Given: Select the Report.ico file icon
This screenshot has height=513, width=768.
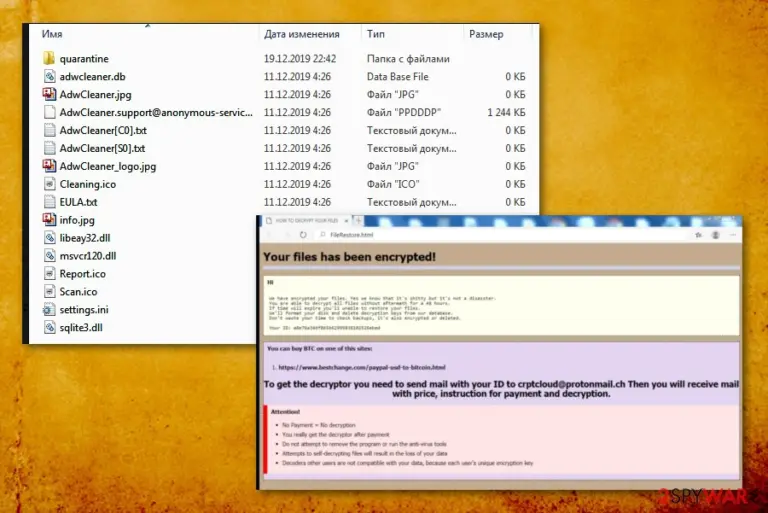Looking at the screenshot, I should (49, 273).
